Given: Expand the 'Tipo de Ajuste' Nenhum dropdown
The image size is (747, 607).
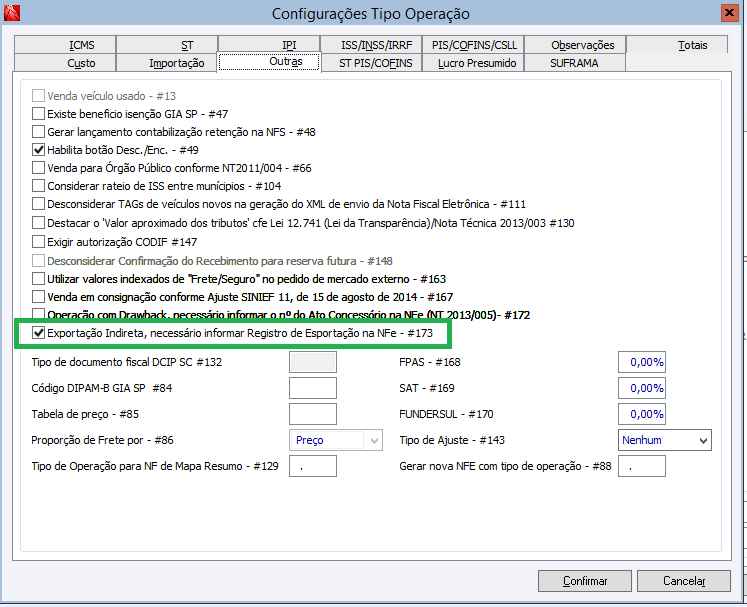Looking at the screenshot, I should point(703,440).
